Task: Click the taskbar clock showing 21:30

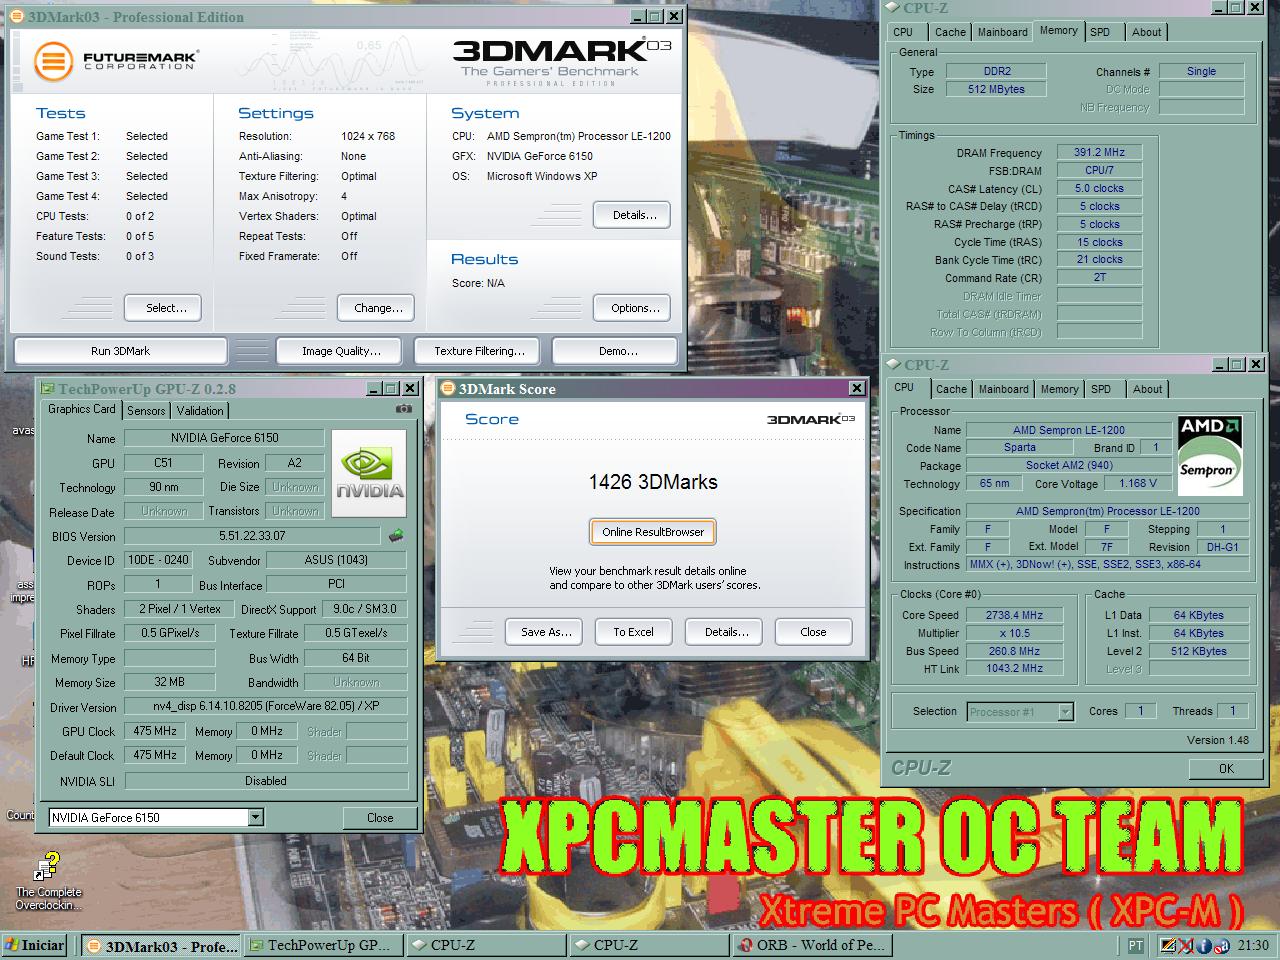Action: pyautogui.click(x=1253, y=945)
